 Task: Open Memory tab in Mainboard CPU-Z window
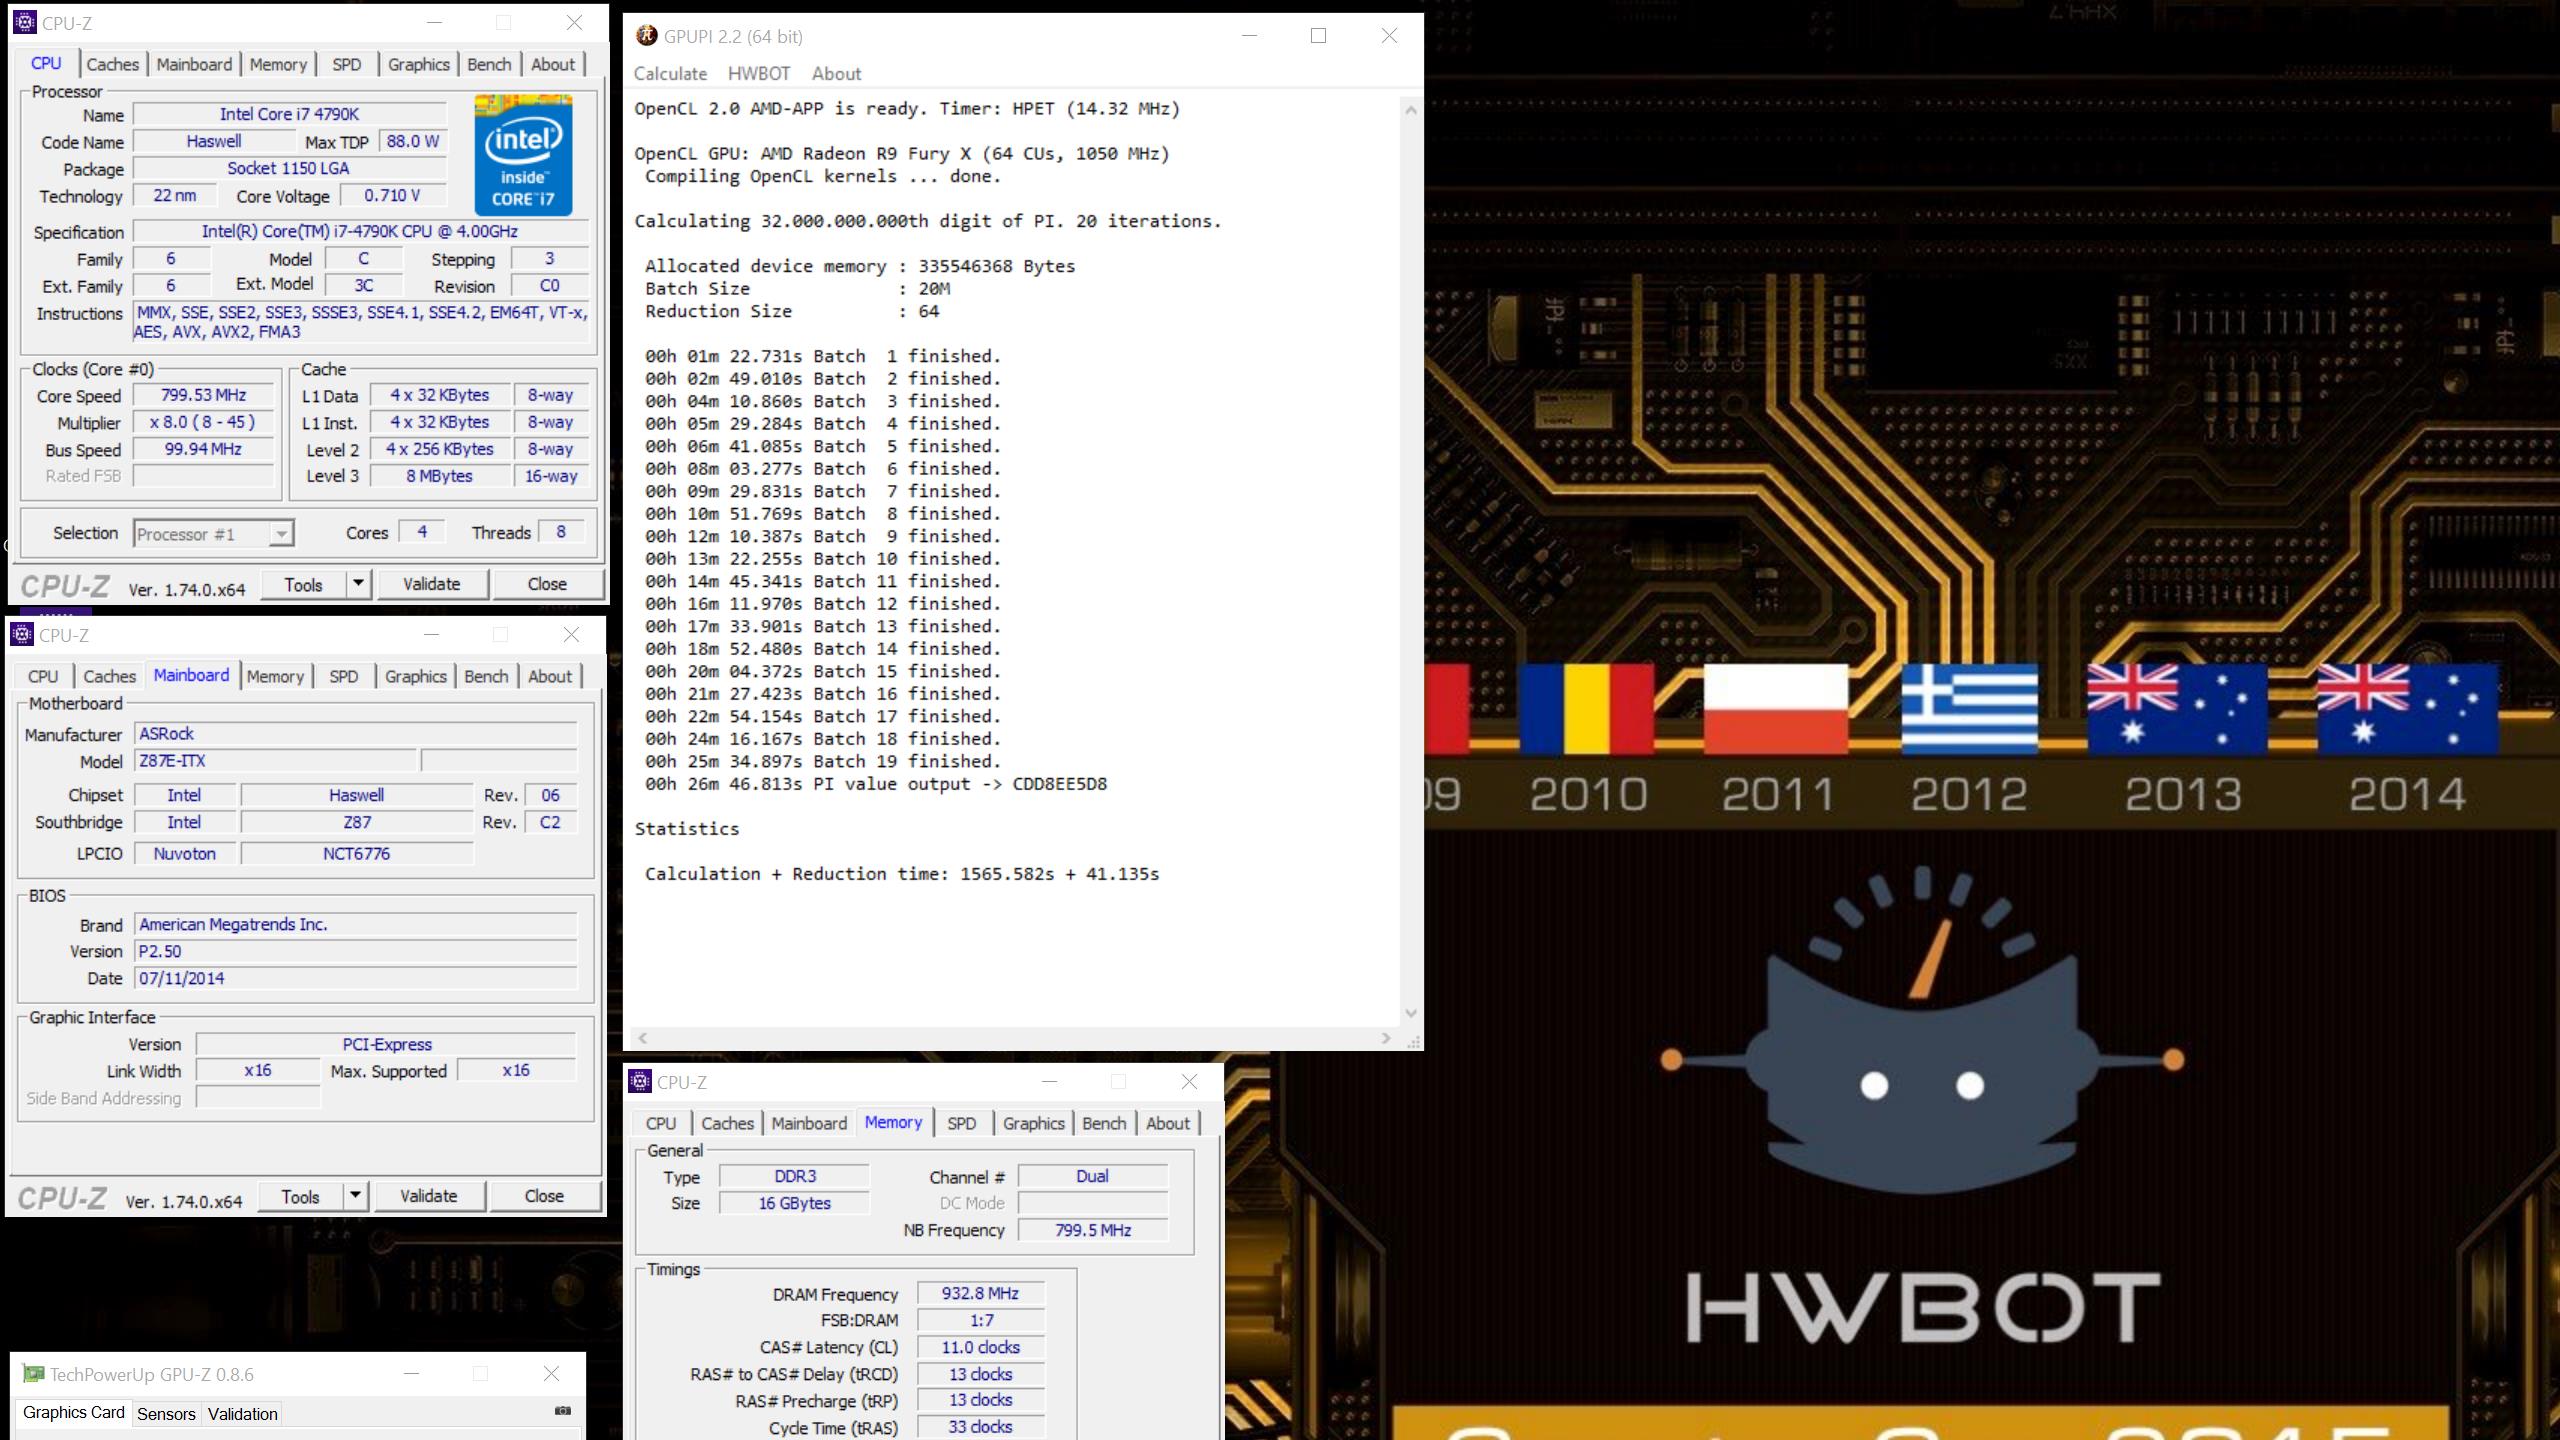pos(275,676)
